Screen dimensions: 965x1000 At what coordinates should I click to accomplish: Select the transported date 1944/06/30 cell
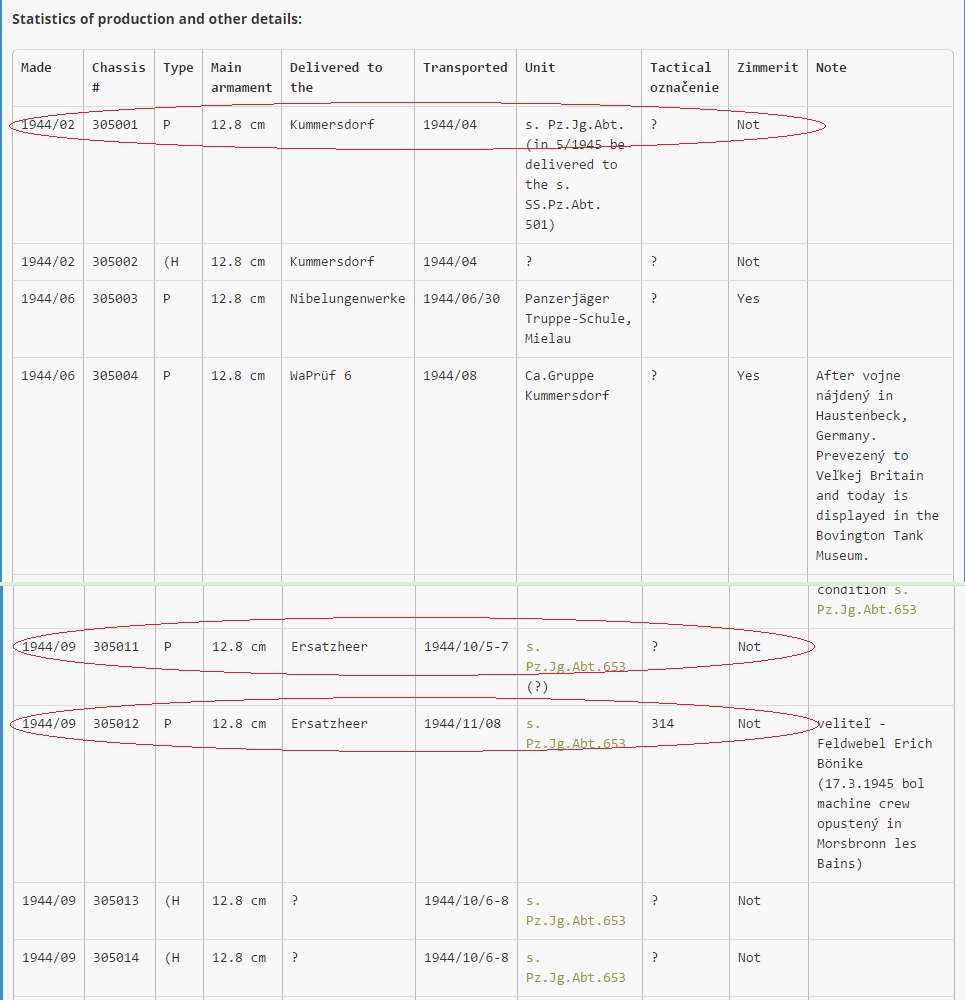point(461,299)
